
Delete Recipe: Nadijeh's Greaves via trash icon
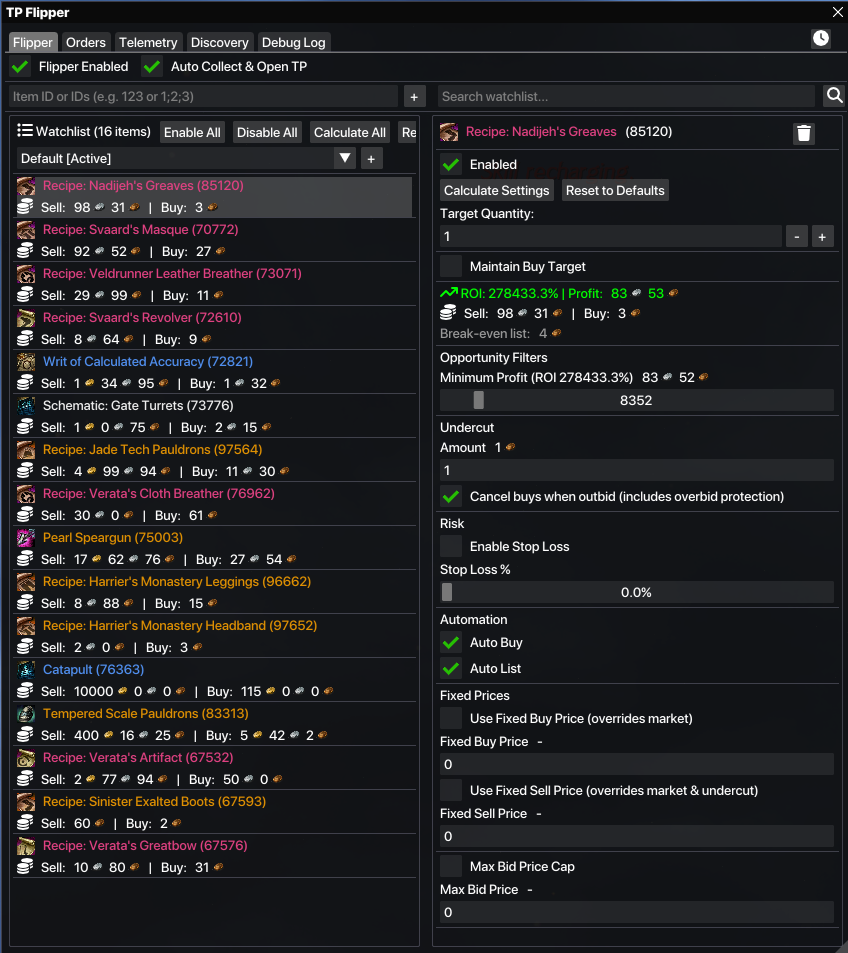click(804, 132)
